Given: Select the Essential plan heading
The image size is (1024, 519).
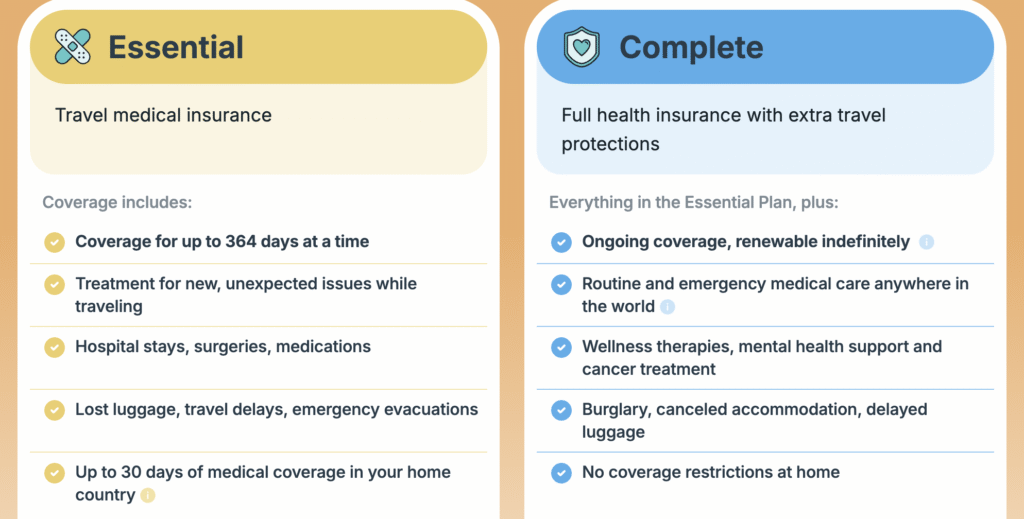Looking at the screenshot, I should coord(176,47).
